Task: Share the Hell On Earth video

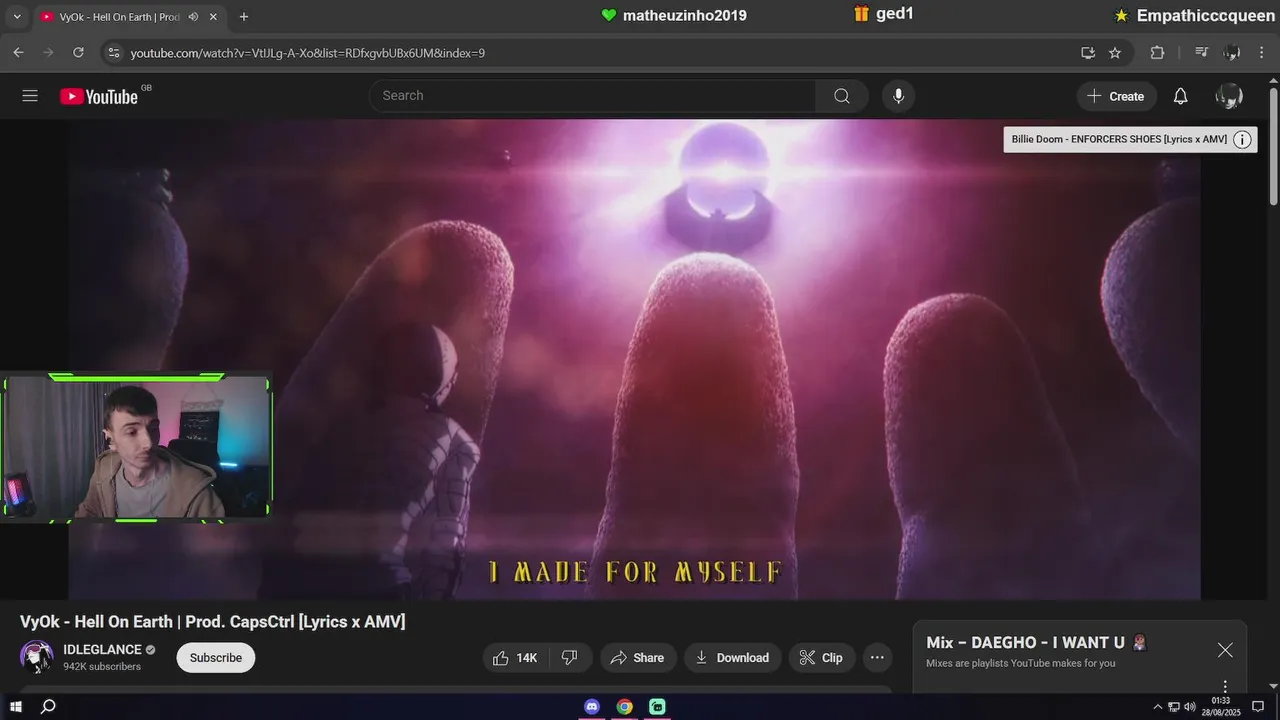Action: (638, 657)
